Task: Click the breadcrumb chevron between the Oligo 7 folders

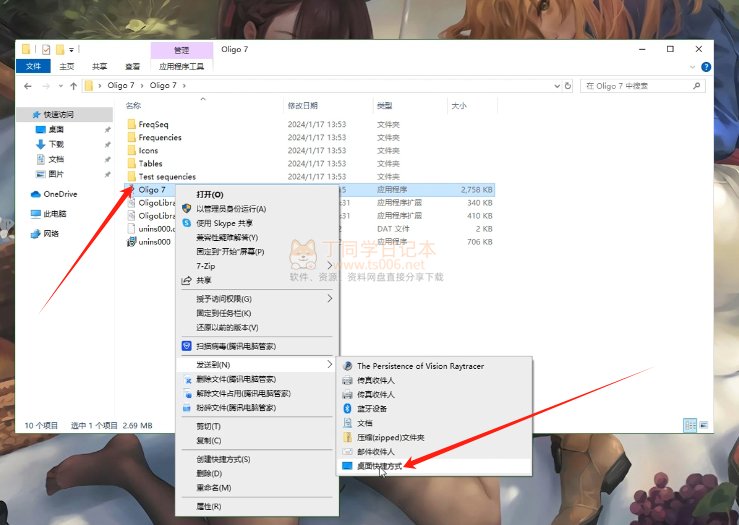Action: point(141,86)
